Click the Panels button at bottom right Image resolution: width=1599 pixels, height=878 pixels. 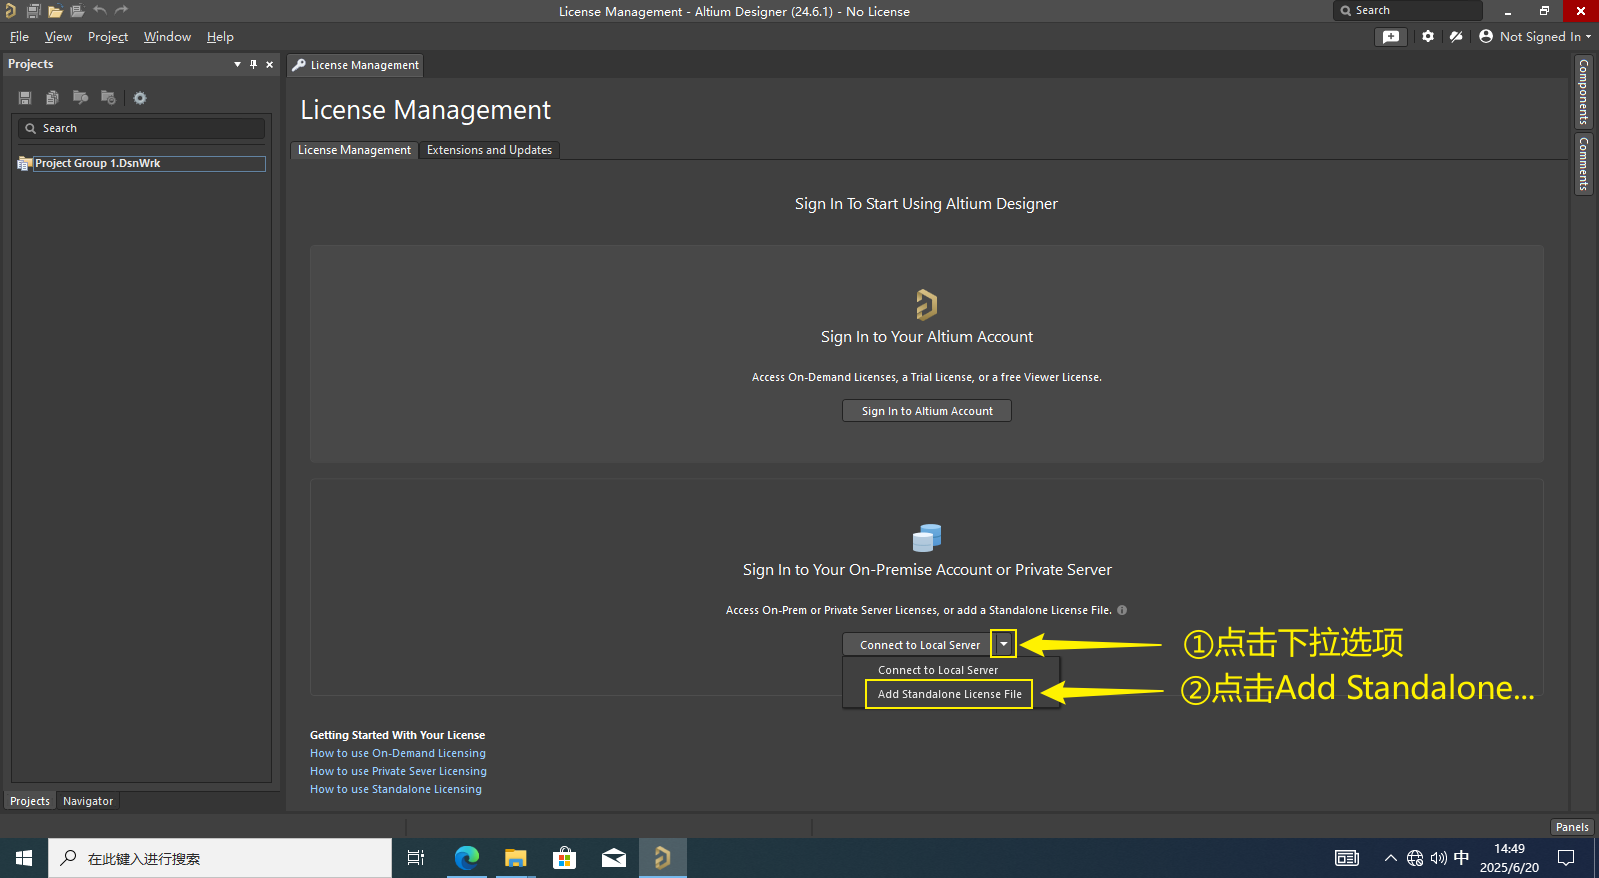click(1572, 827)
